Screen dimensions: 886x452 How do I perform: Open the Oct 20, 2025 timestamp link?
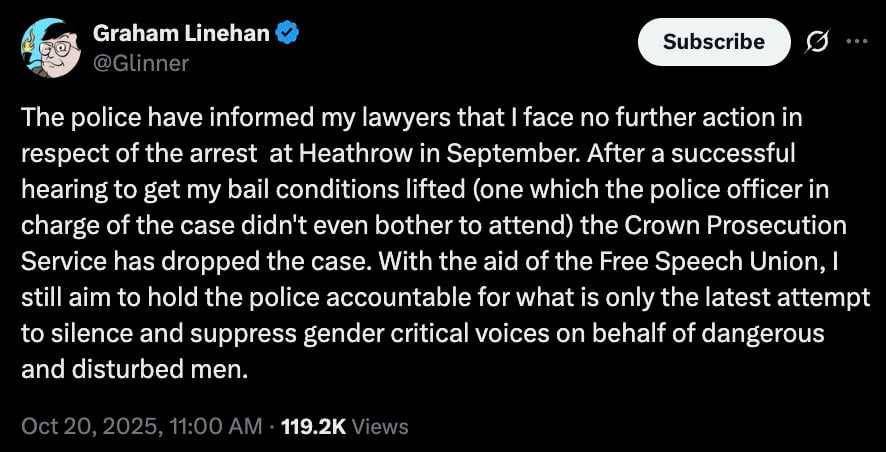point(90,426)
